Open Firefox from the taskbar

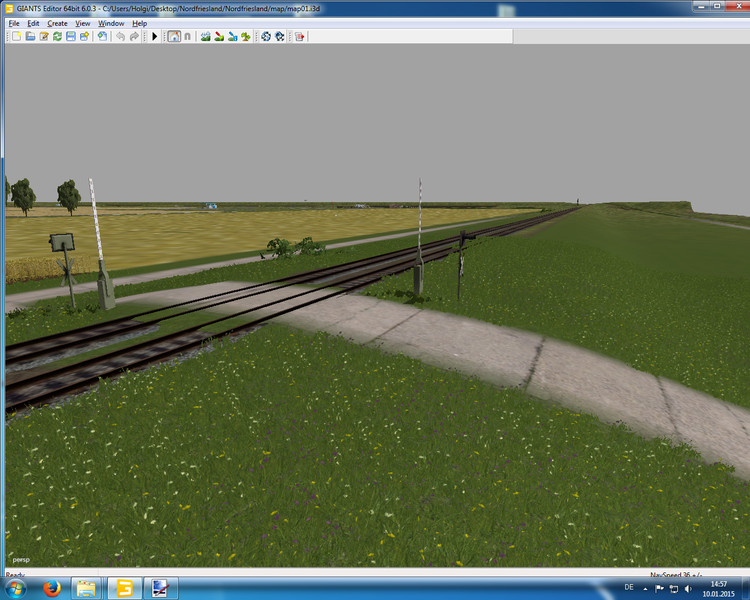coord(51,588)
